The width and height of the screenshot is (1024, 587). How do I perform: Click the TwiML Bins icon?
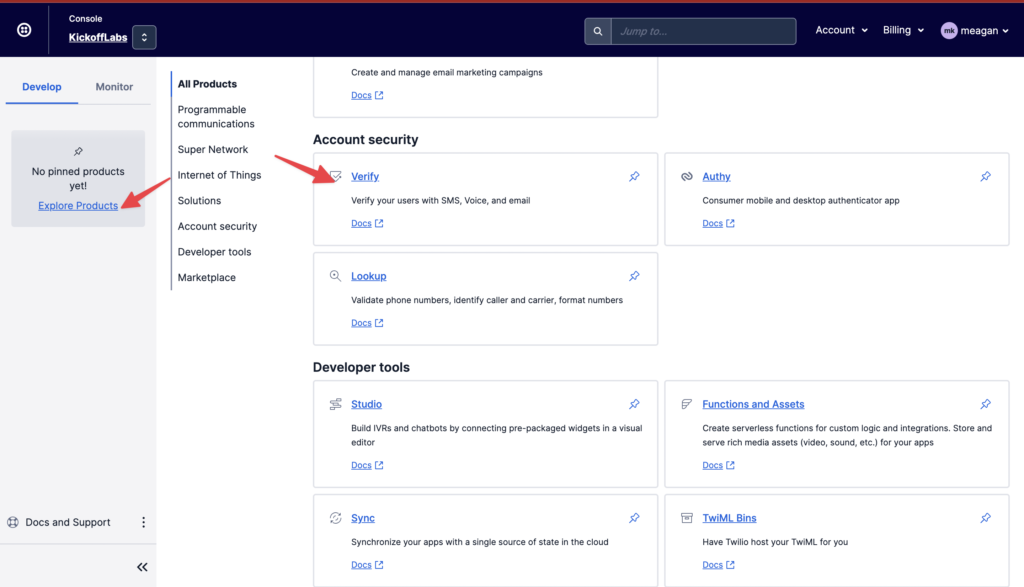point(686,518)
